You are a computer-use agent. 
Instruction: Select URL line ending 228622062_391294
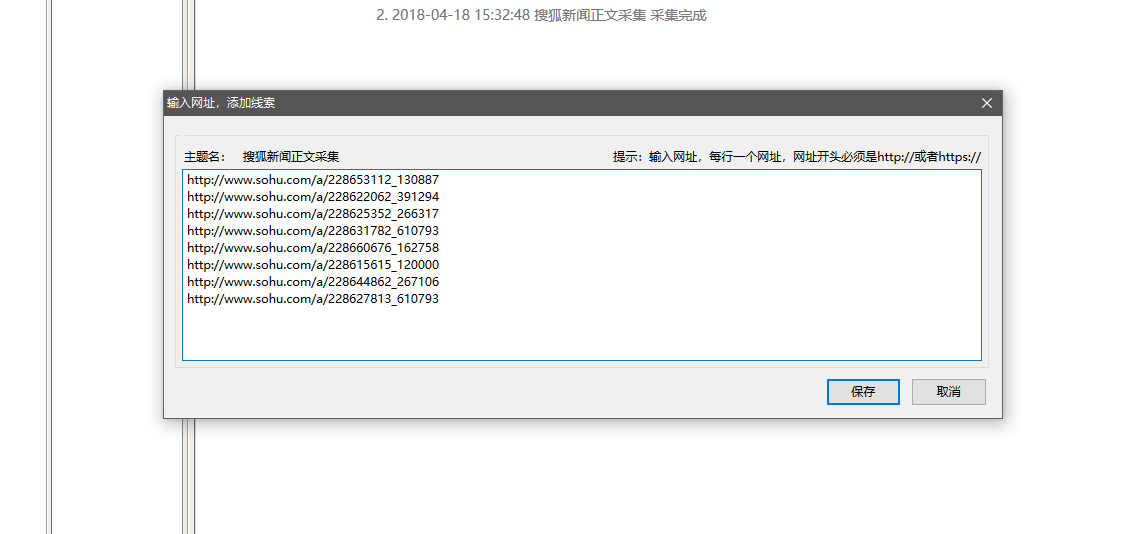coord(313,196)
